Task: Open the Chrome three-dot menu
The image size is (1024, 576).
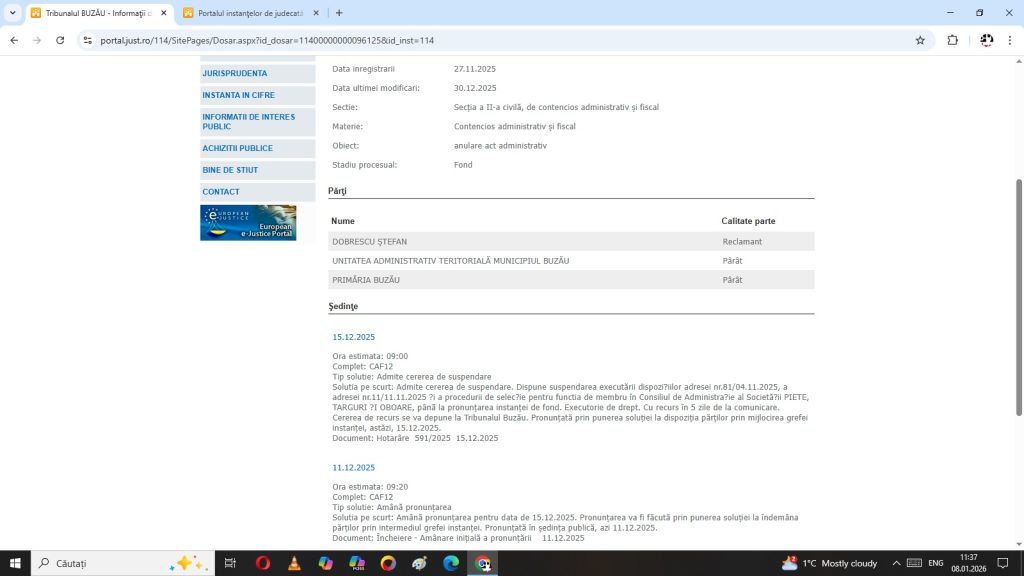Action: (1010, 40)
